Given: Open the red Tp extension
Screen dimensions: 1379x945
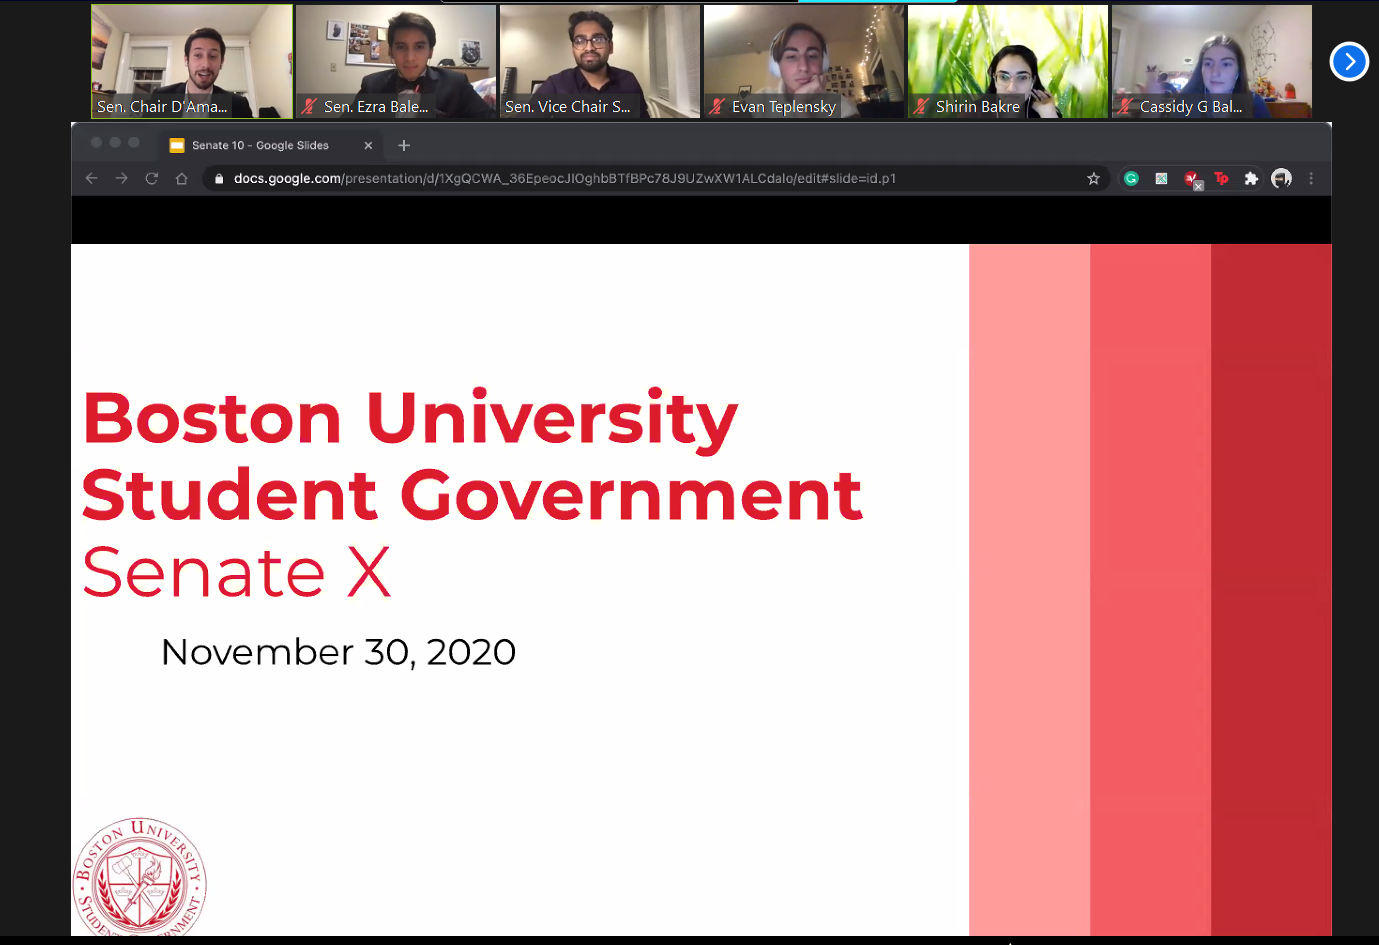Looking at the screenshot, I should click(1221, 178).
